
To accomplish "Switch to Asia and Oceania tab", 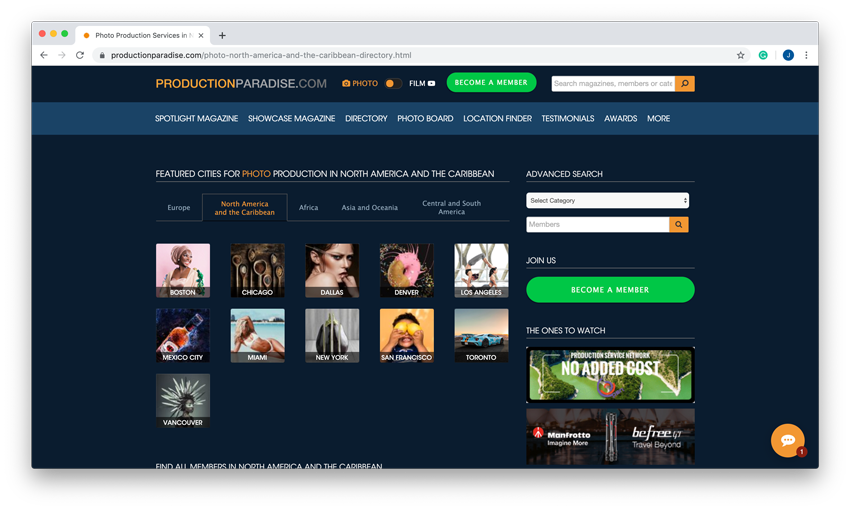I will point(369,208).
